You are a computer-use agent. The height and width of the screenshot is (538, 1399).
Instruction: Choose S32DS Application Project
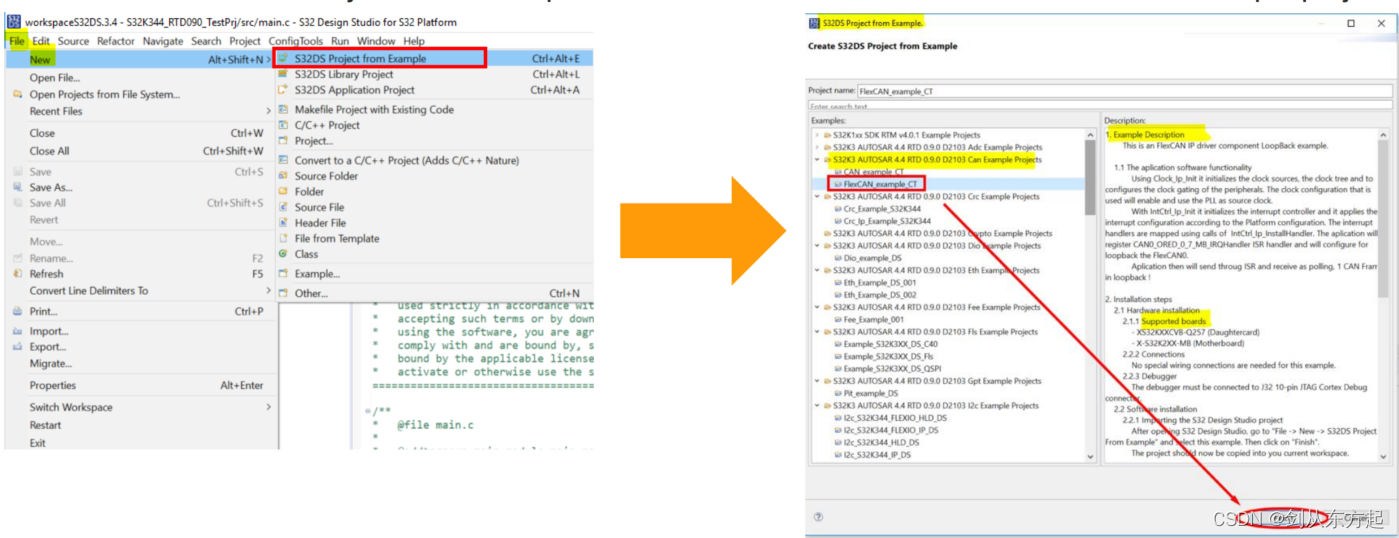click(x=354, y=90)
